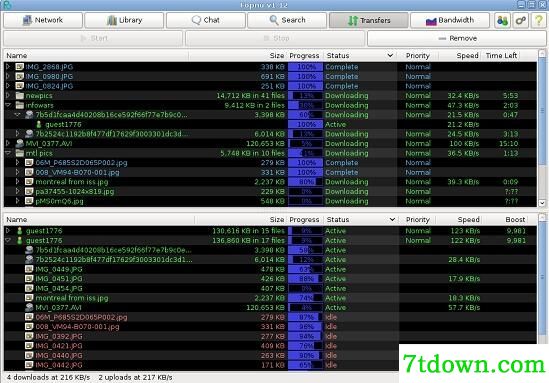Image resolution: width=549 pixels, height=383 pixels.
Task: Go to the Search tab
Action: pyautogui.click(x=287, y=20)
